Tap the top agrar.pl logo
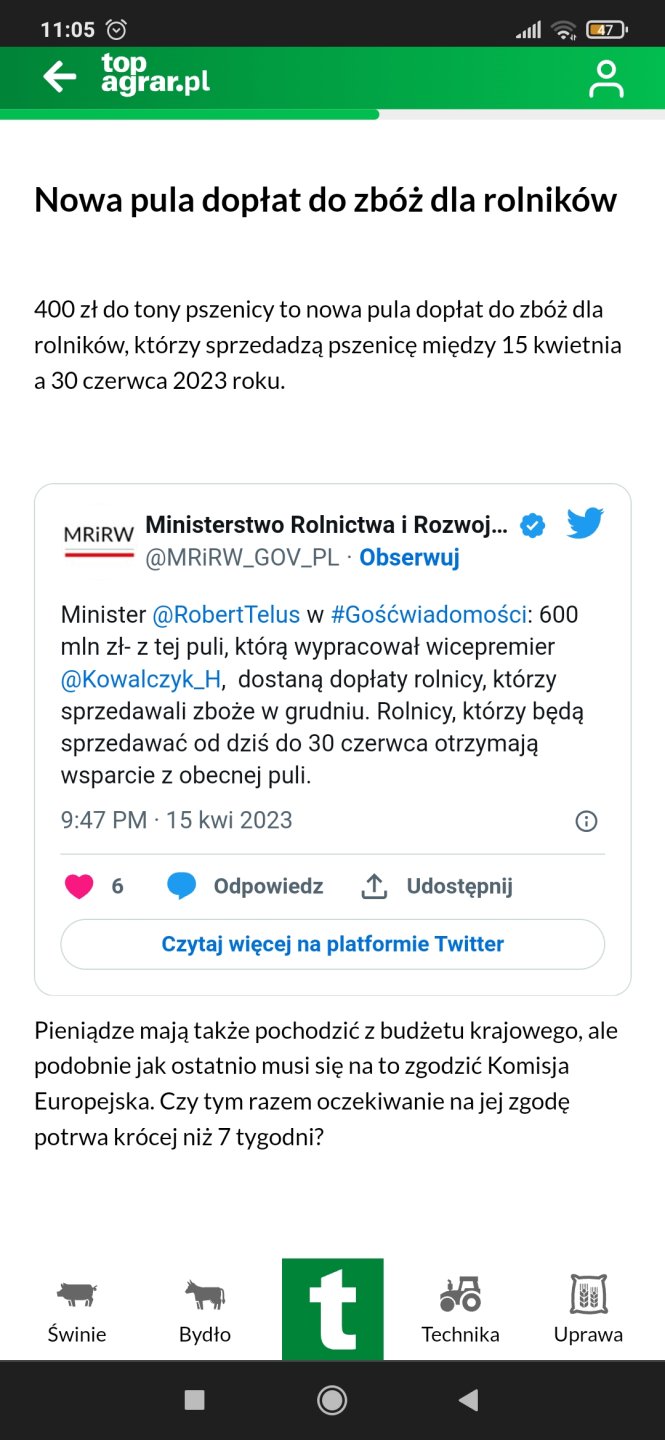This screenshot has width=665, height=1440. 155,75
